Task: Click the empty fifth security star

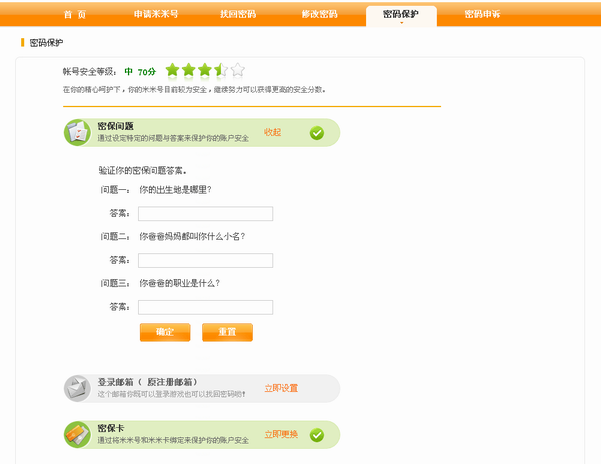Action: click(237, 70)
